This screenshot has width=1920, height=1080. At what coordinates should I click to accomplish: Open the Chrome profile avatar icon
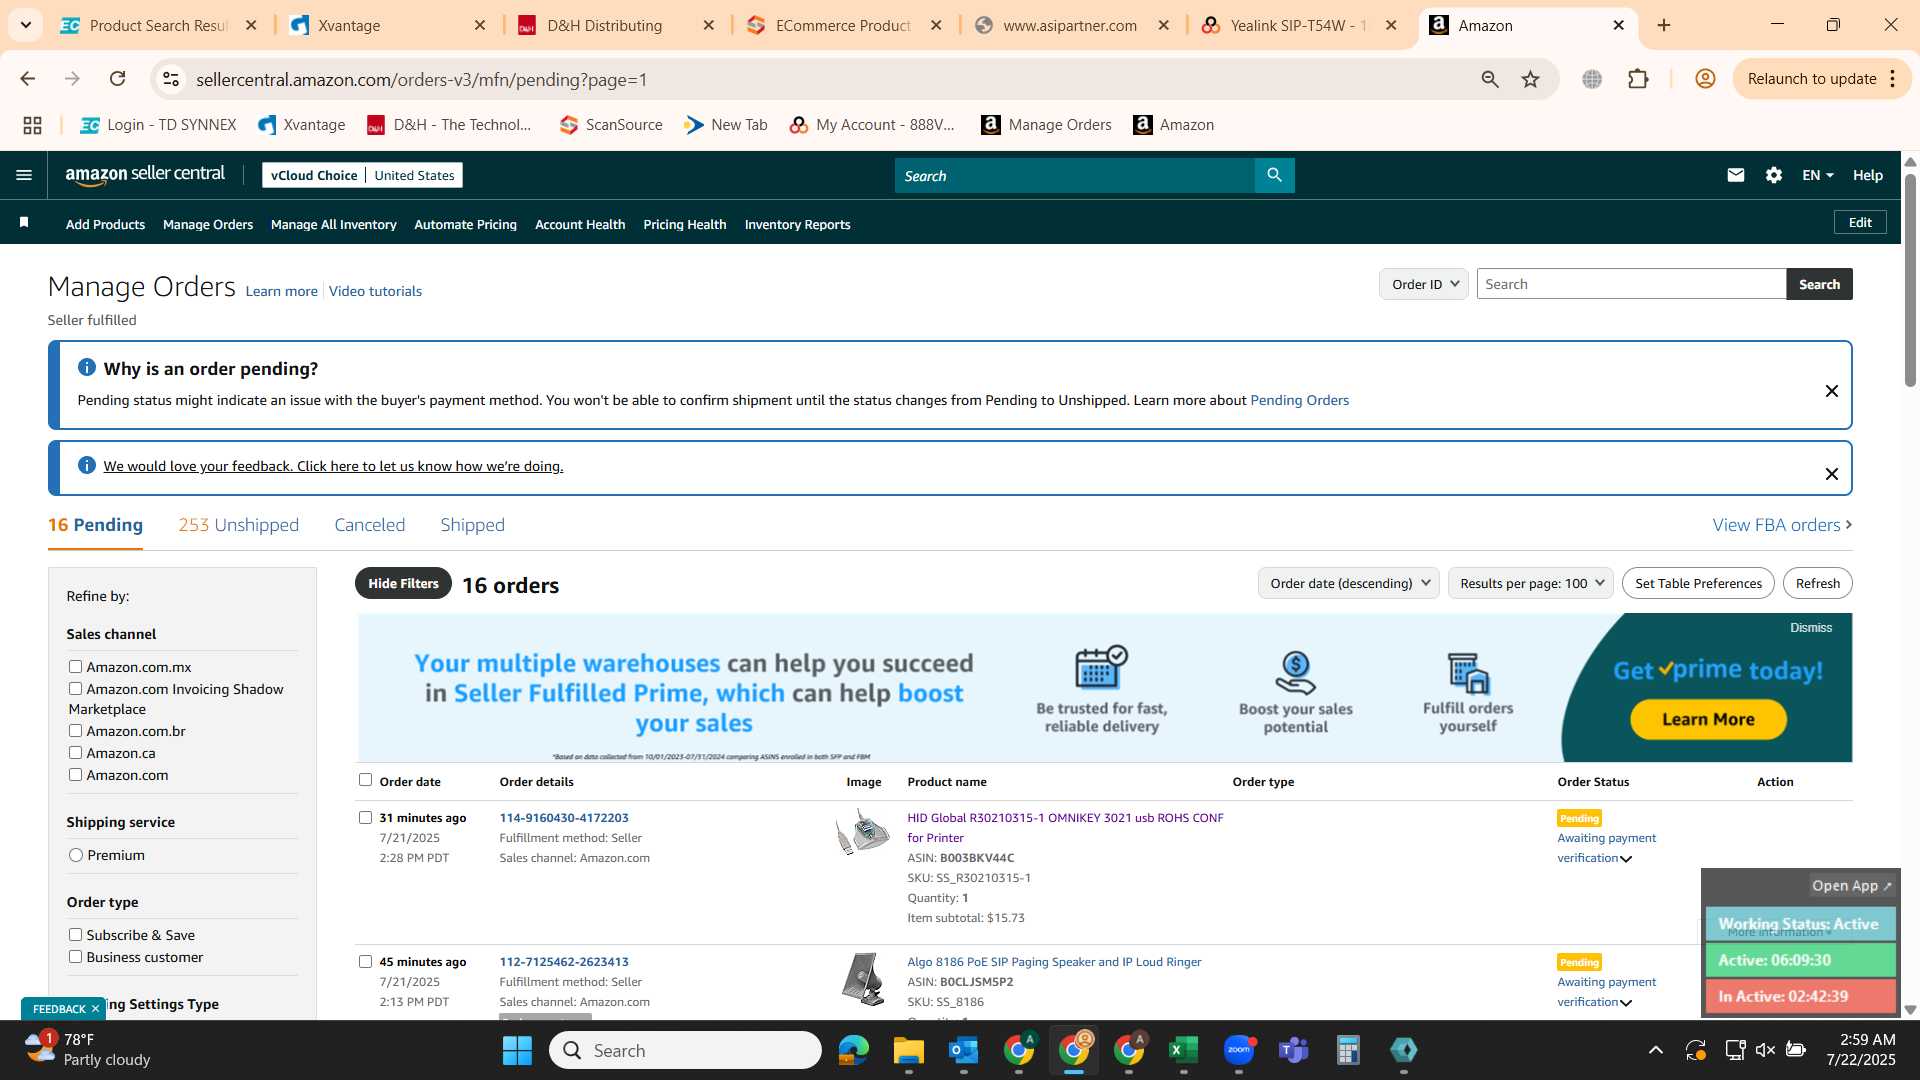[1705, 79]
